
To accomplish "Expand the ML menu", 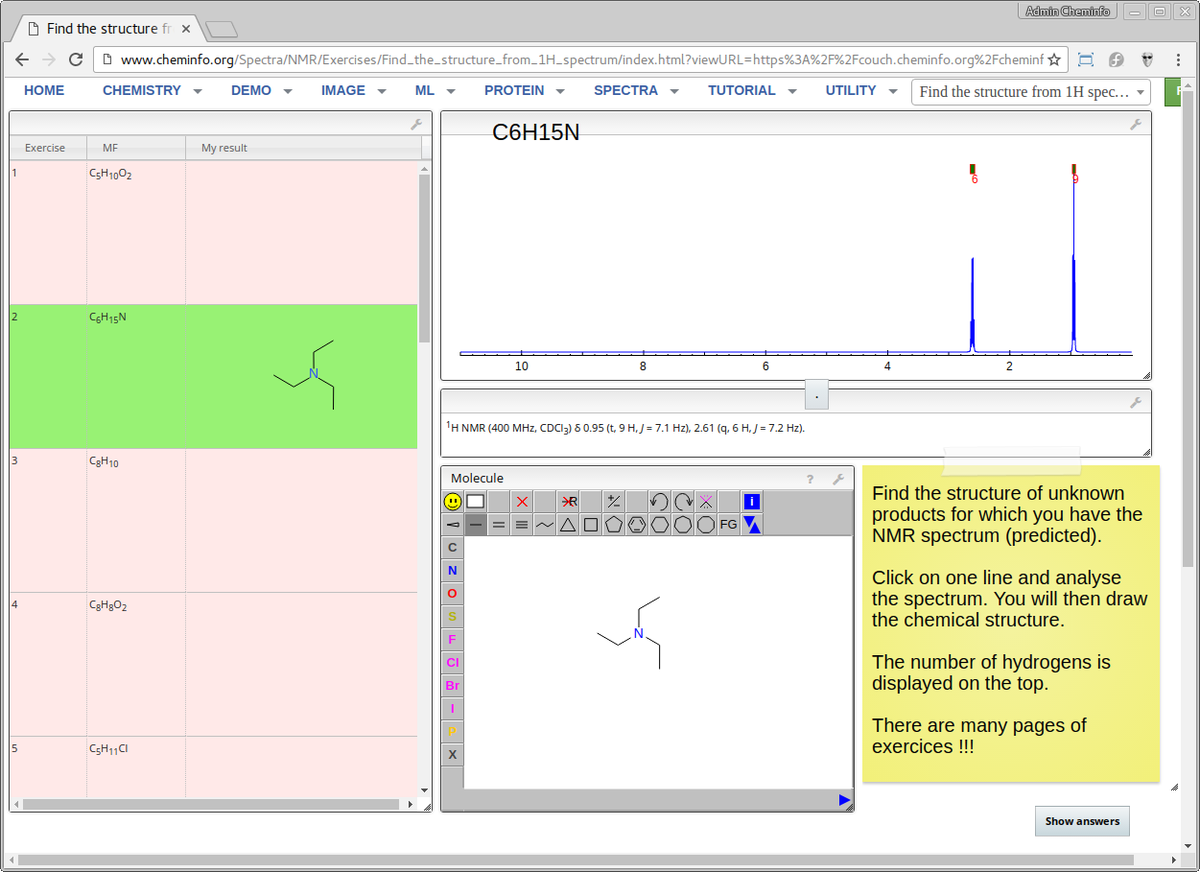I will pyautogui.click(x=435, y=90).
